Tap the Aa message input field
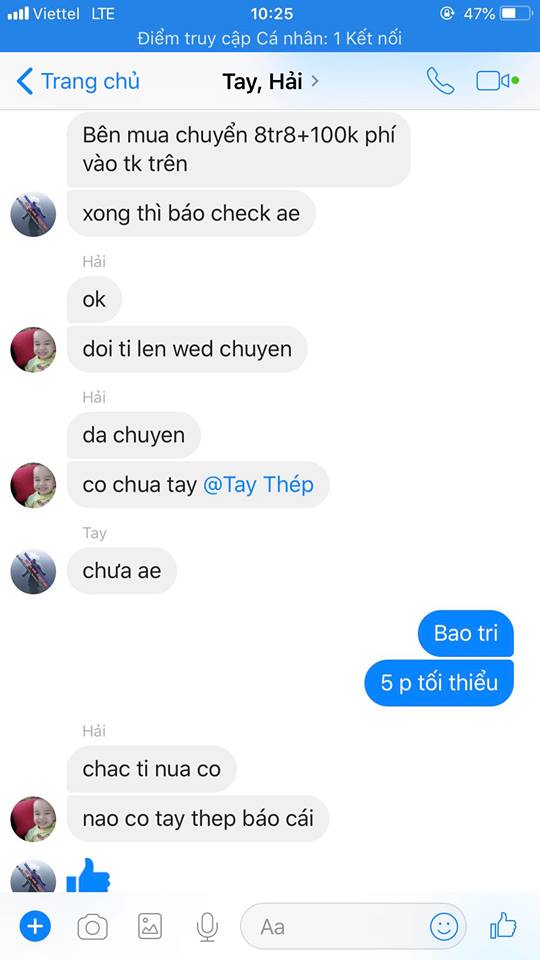This screenshot has width=540, height=960. 353,926
